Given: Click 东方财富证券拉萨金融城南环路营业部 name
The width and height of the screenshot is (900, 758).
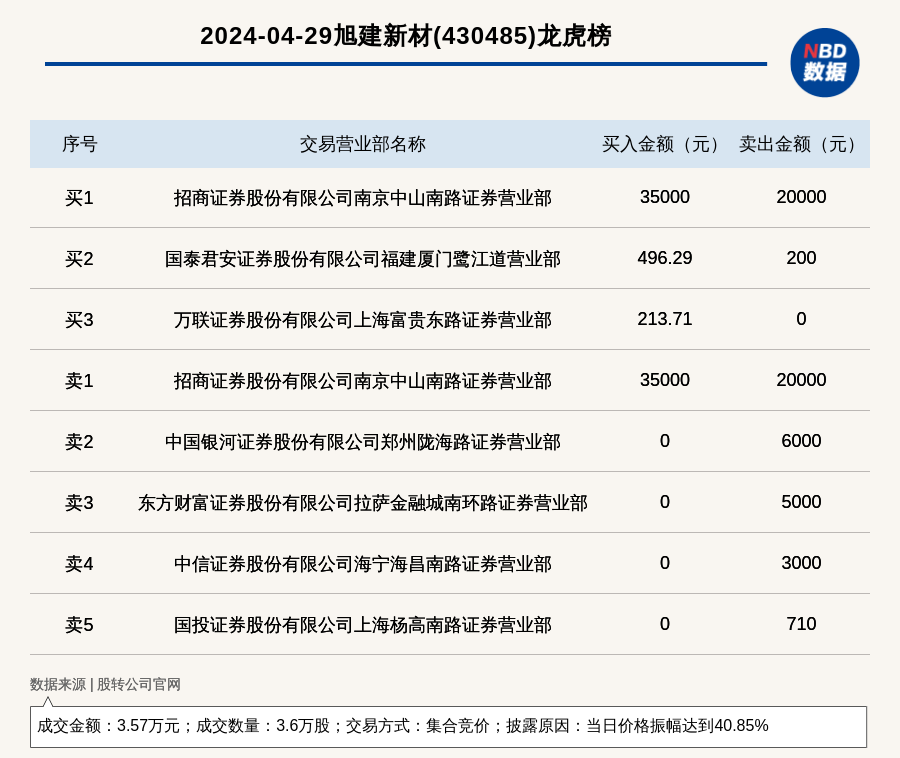Looking at the screenshot, I should 363,503.
